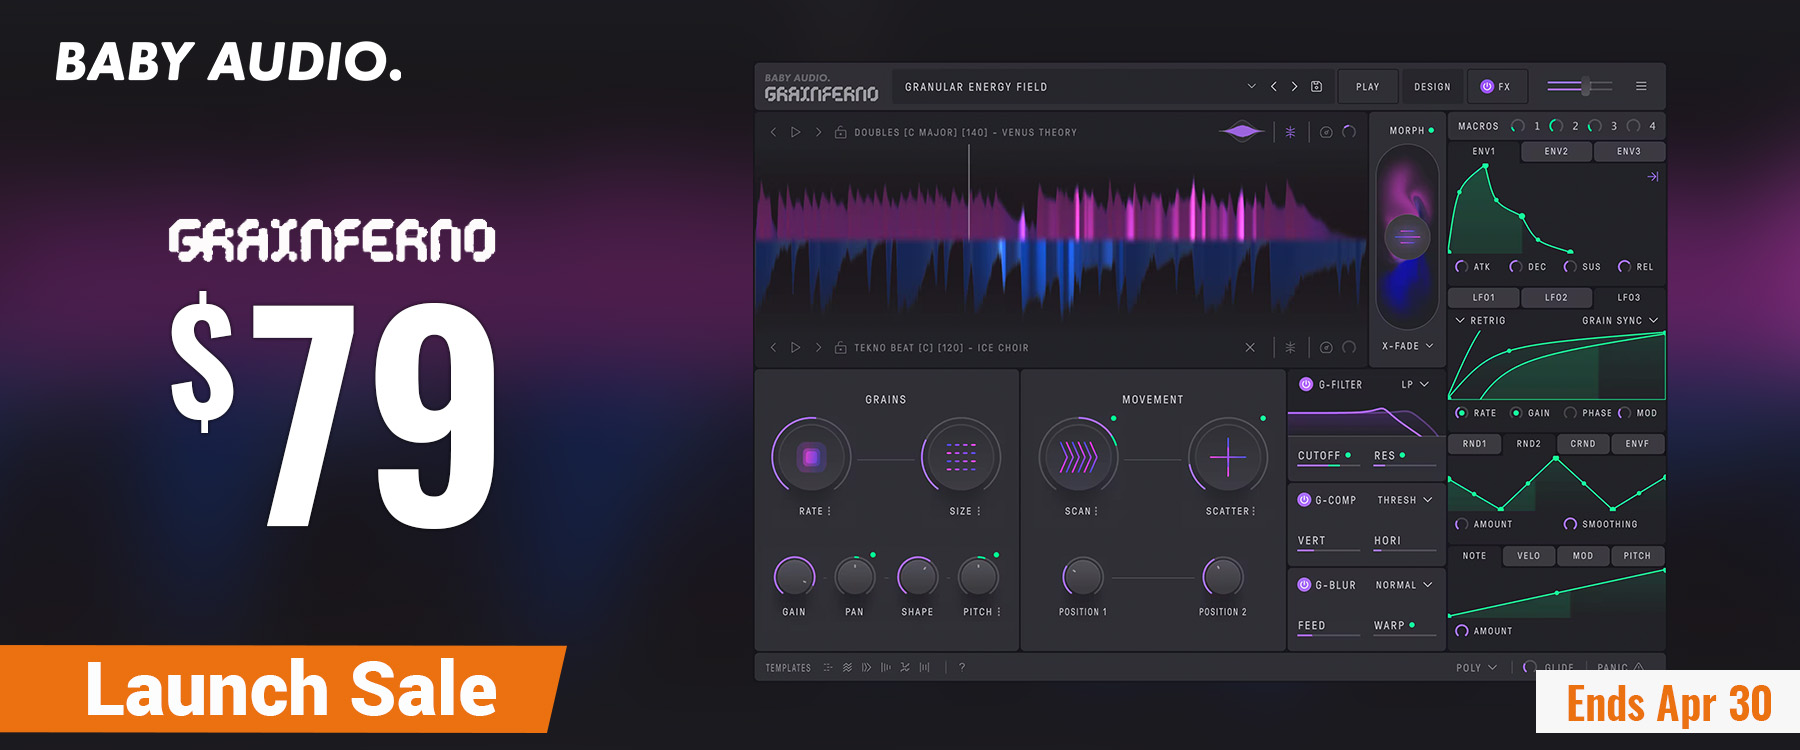This screenshot has height=750, width=1800.
Task: Play the Doubles [C Major] sample preview
Action: click(x=796, y=132)
